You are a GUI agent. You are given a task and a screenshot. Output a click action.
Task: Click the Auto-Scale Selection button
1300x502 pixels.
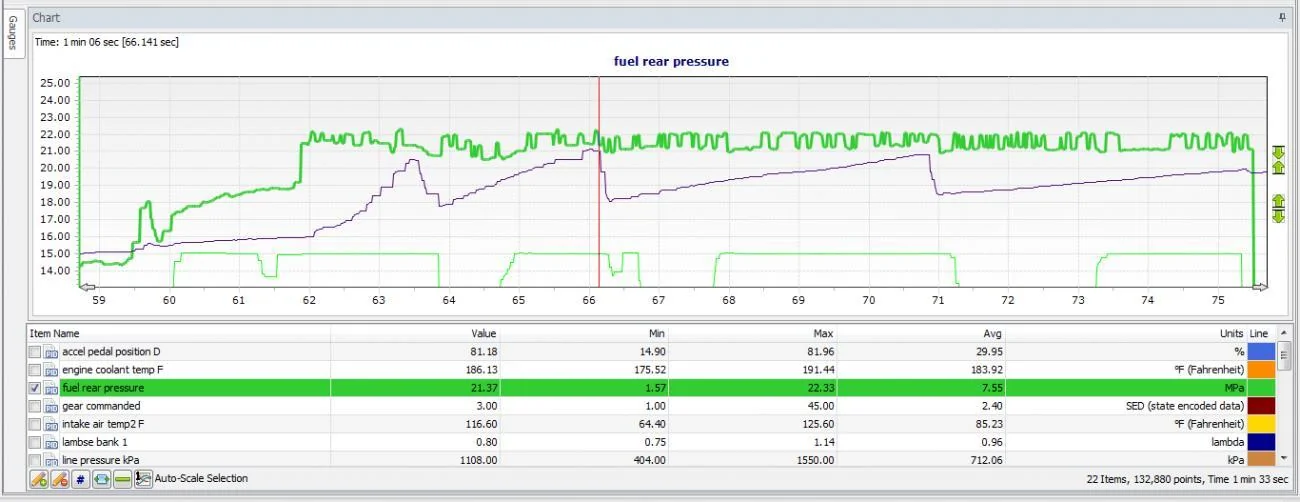pyautogui.click(x=192, y=479)
